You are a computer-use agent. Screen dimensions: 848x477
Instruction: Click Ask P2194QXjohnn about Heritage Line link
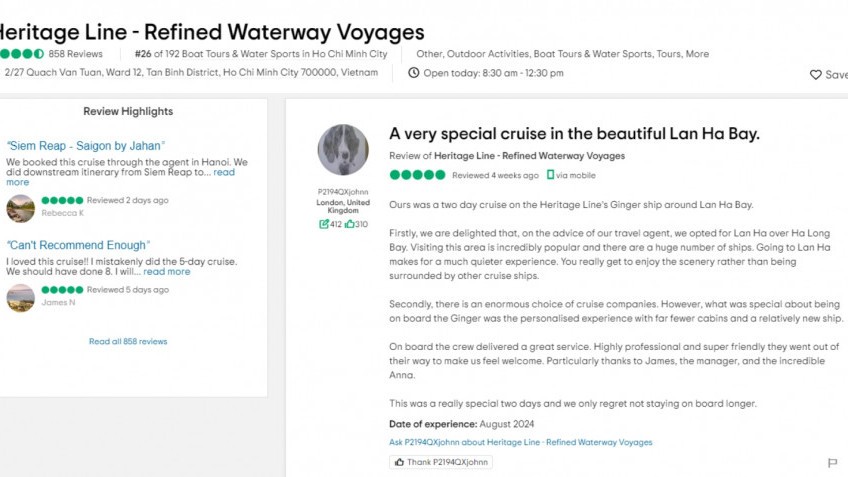[520, 442]
